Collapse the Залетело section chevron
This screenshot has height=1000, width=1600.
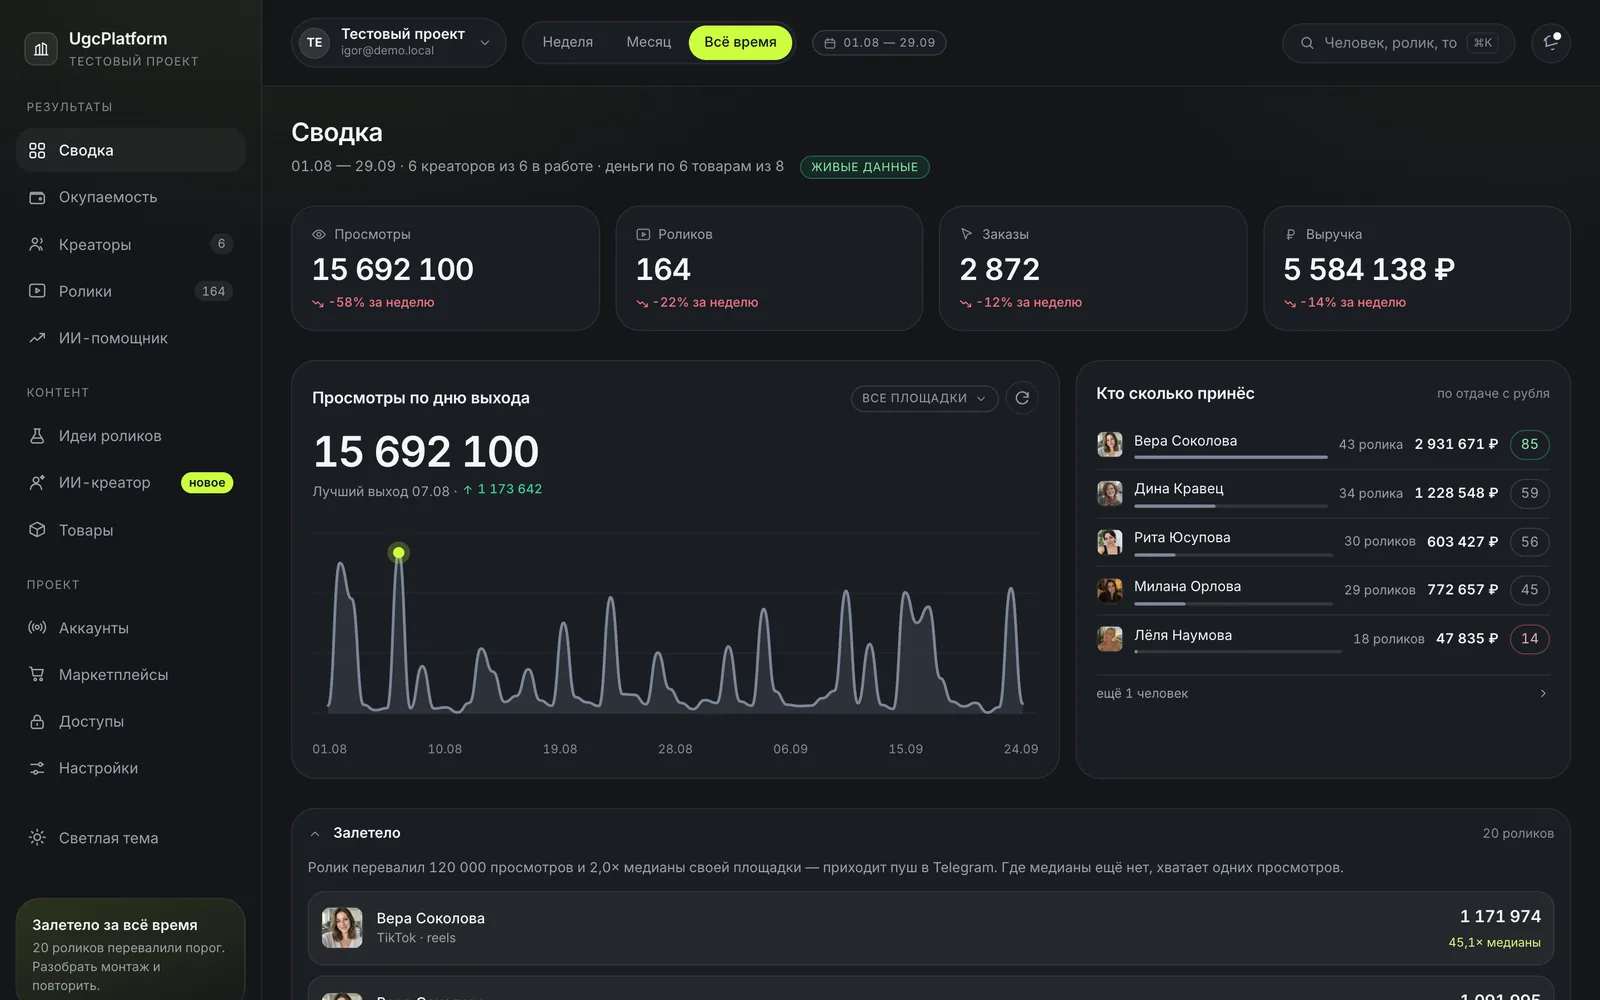315,834
